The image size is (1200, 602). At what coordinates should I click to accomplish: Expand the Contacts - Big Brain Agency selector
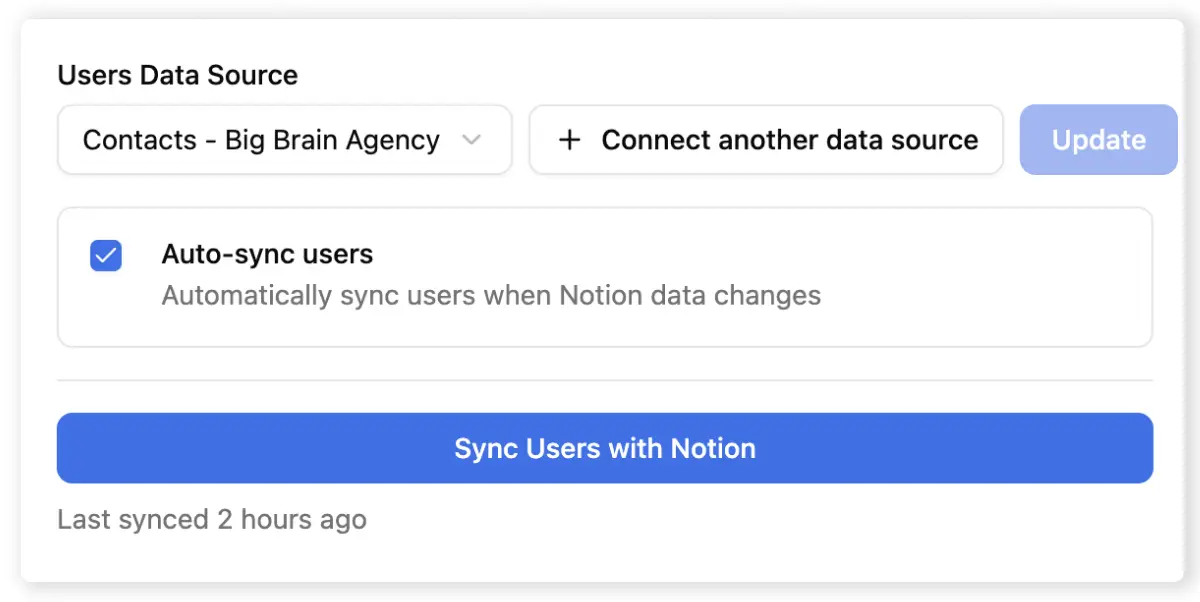pyautogui.click(x=284, y=140)
